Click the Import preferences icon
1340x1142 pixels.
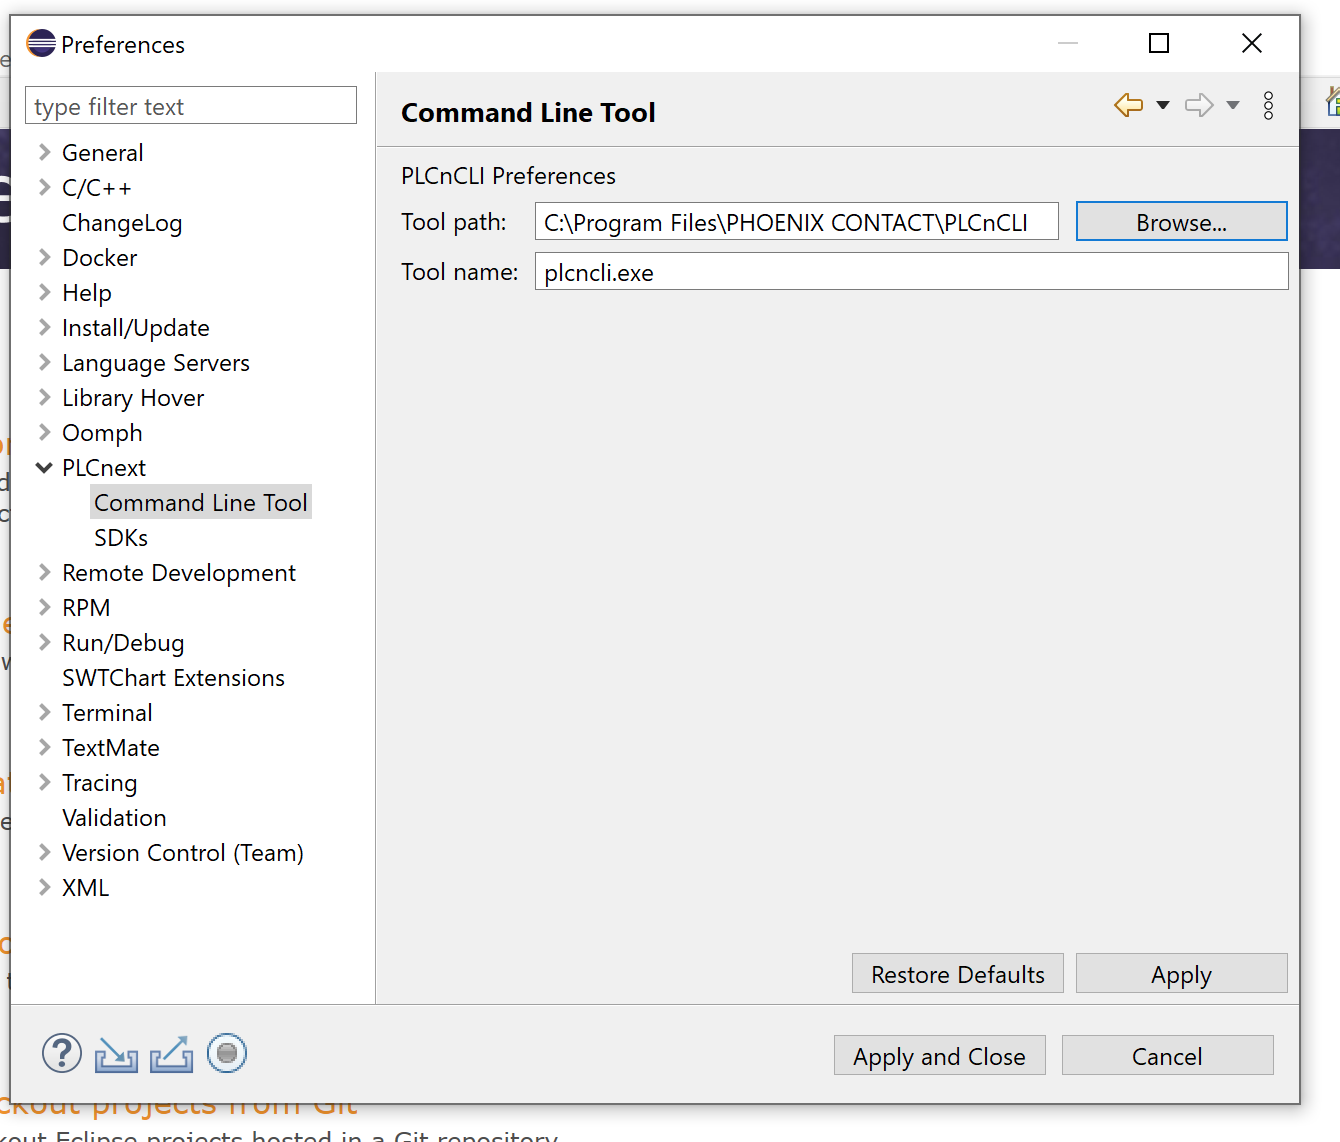click(116, 1054)
